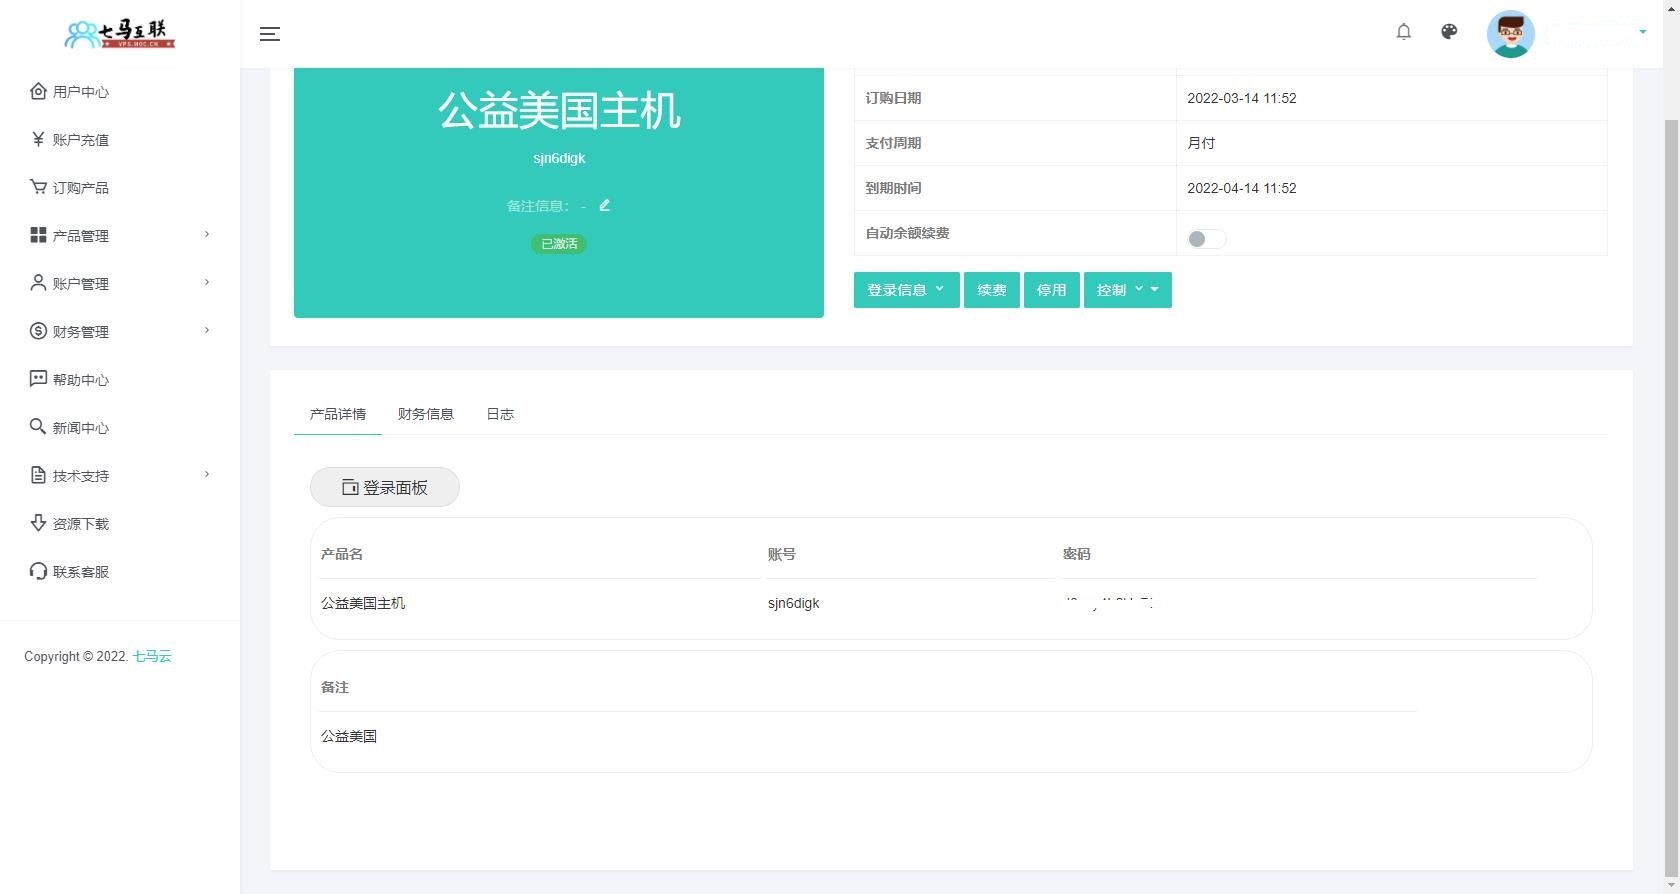Click the 新闻中心 search icon
1680x894 pixels.
38,427
